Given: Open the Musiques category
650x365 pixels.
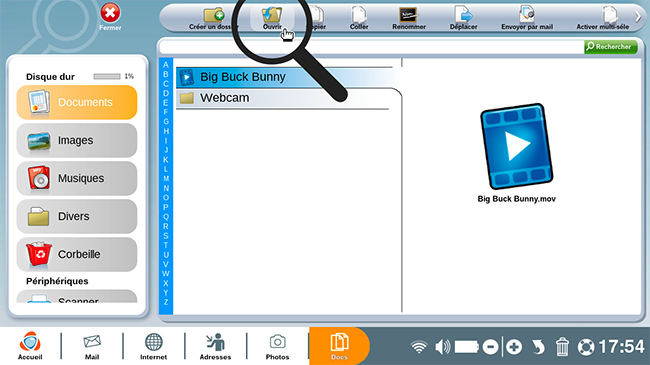Looking at the screenshot, I should [x=77, y=178].
